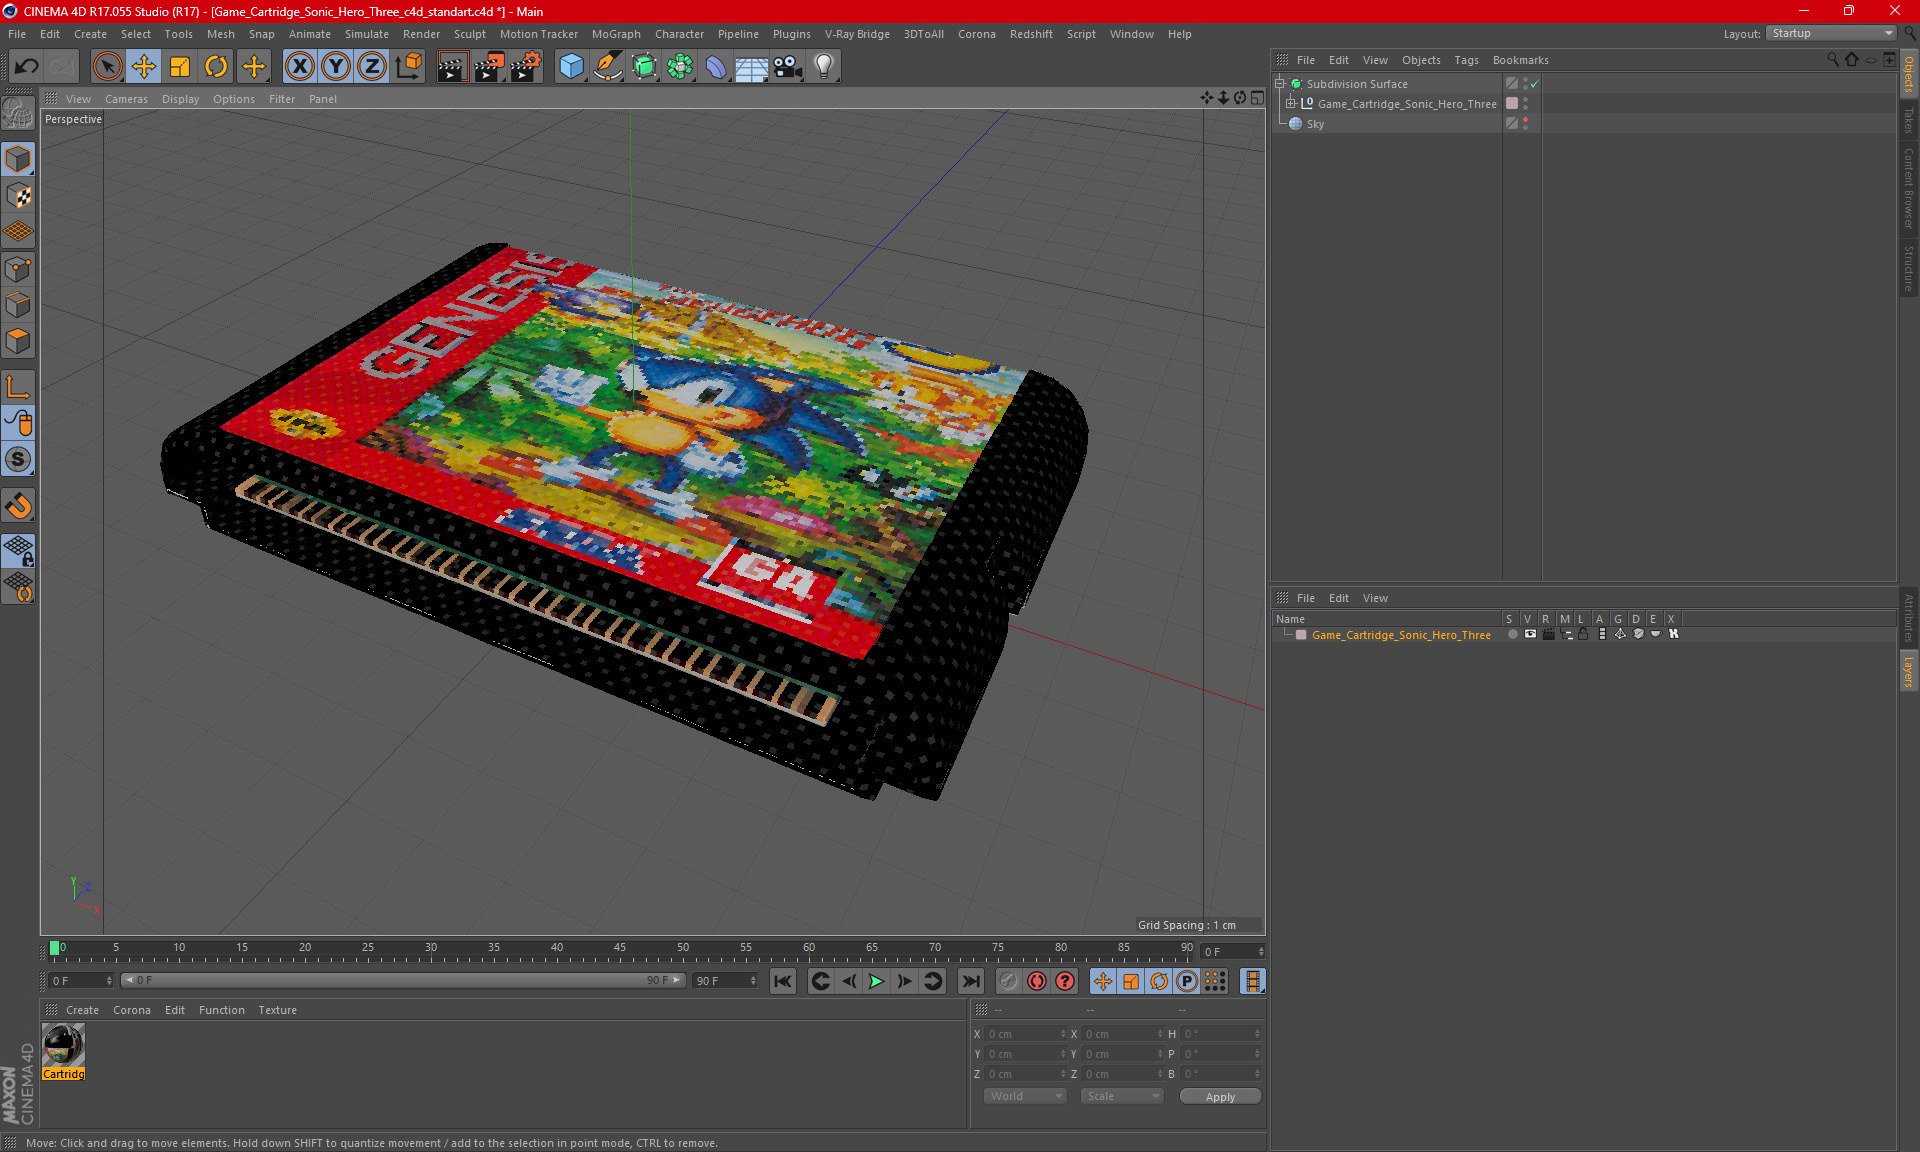
Task: Click the Subdivision Surface generator icon
Action: [x=644, y=67]
